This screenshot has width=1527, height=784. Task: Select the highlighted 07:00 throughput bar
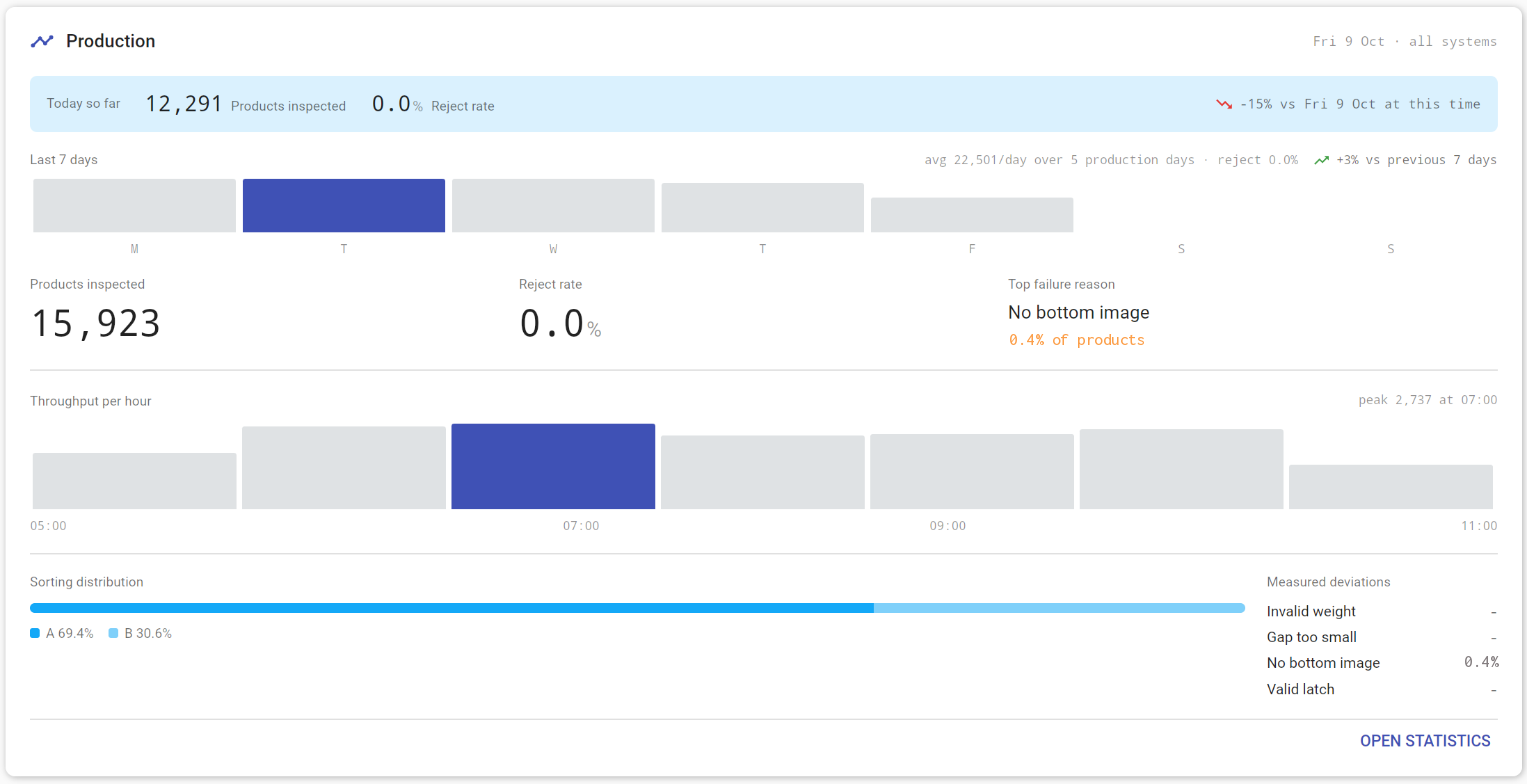(x=553, y=467)
